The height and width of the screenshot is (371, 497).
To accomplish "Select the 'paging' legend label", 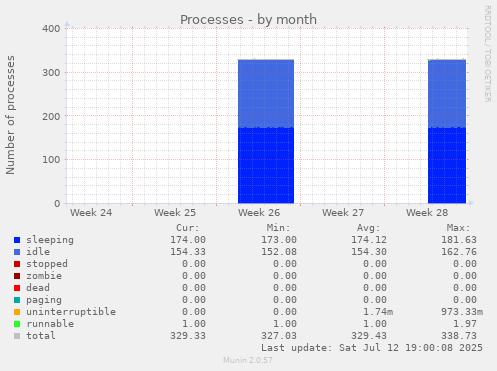I will [x=44, y=300].
